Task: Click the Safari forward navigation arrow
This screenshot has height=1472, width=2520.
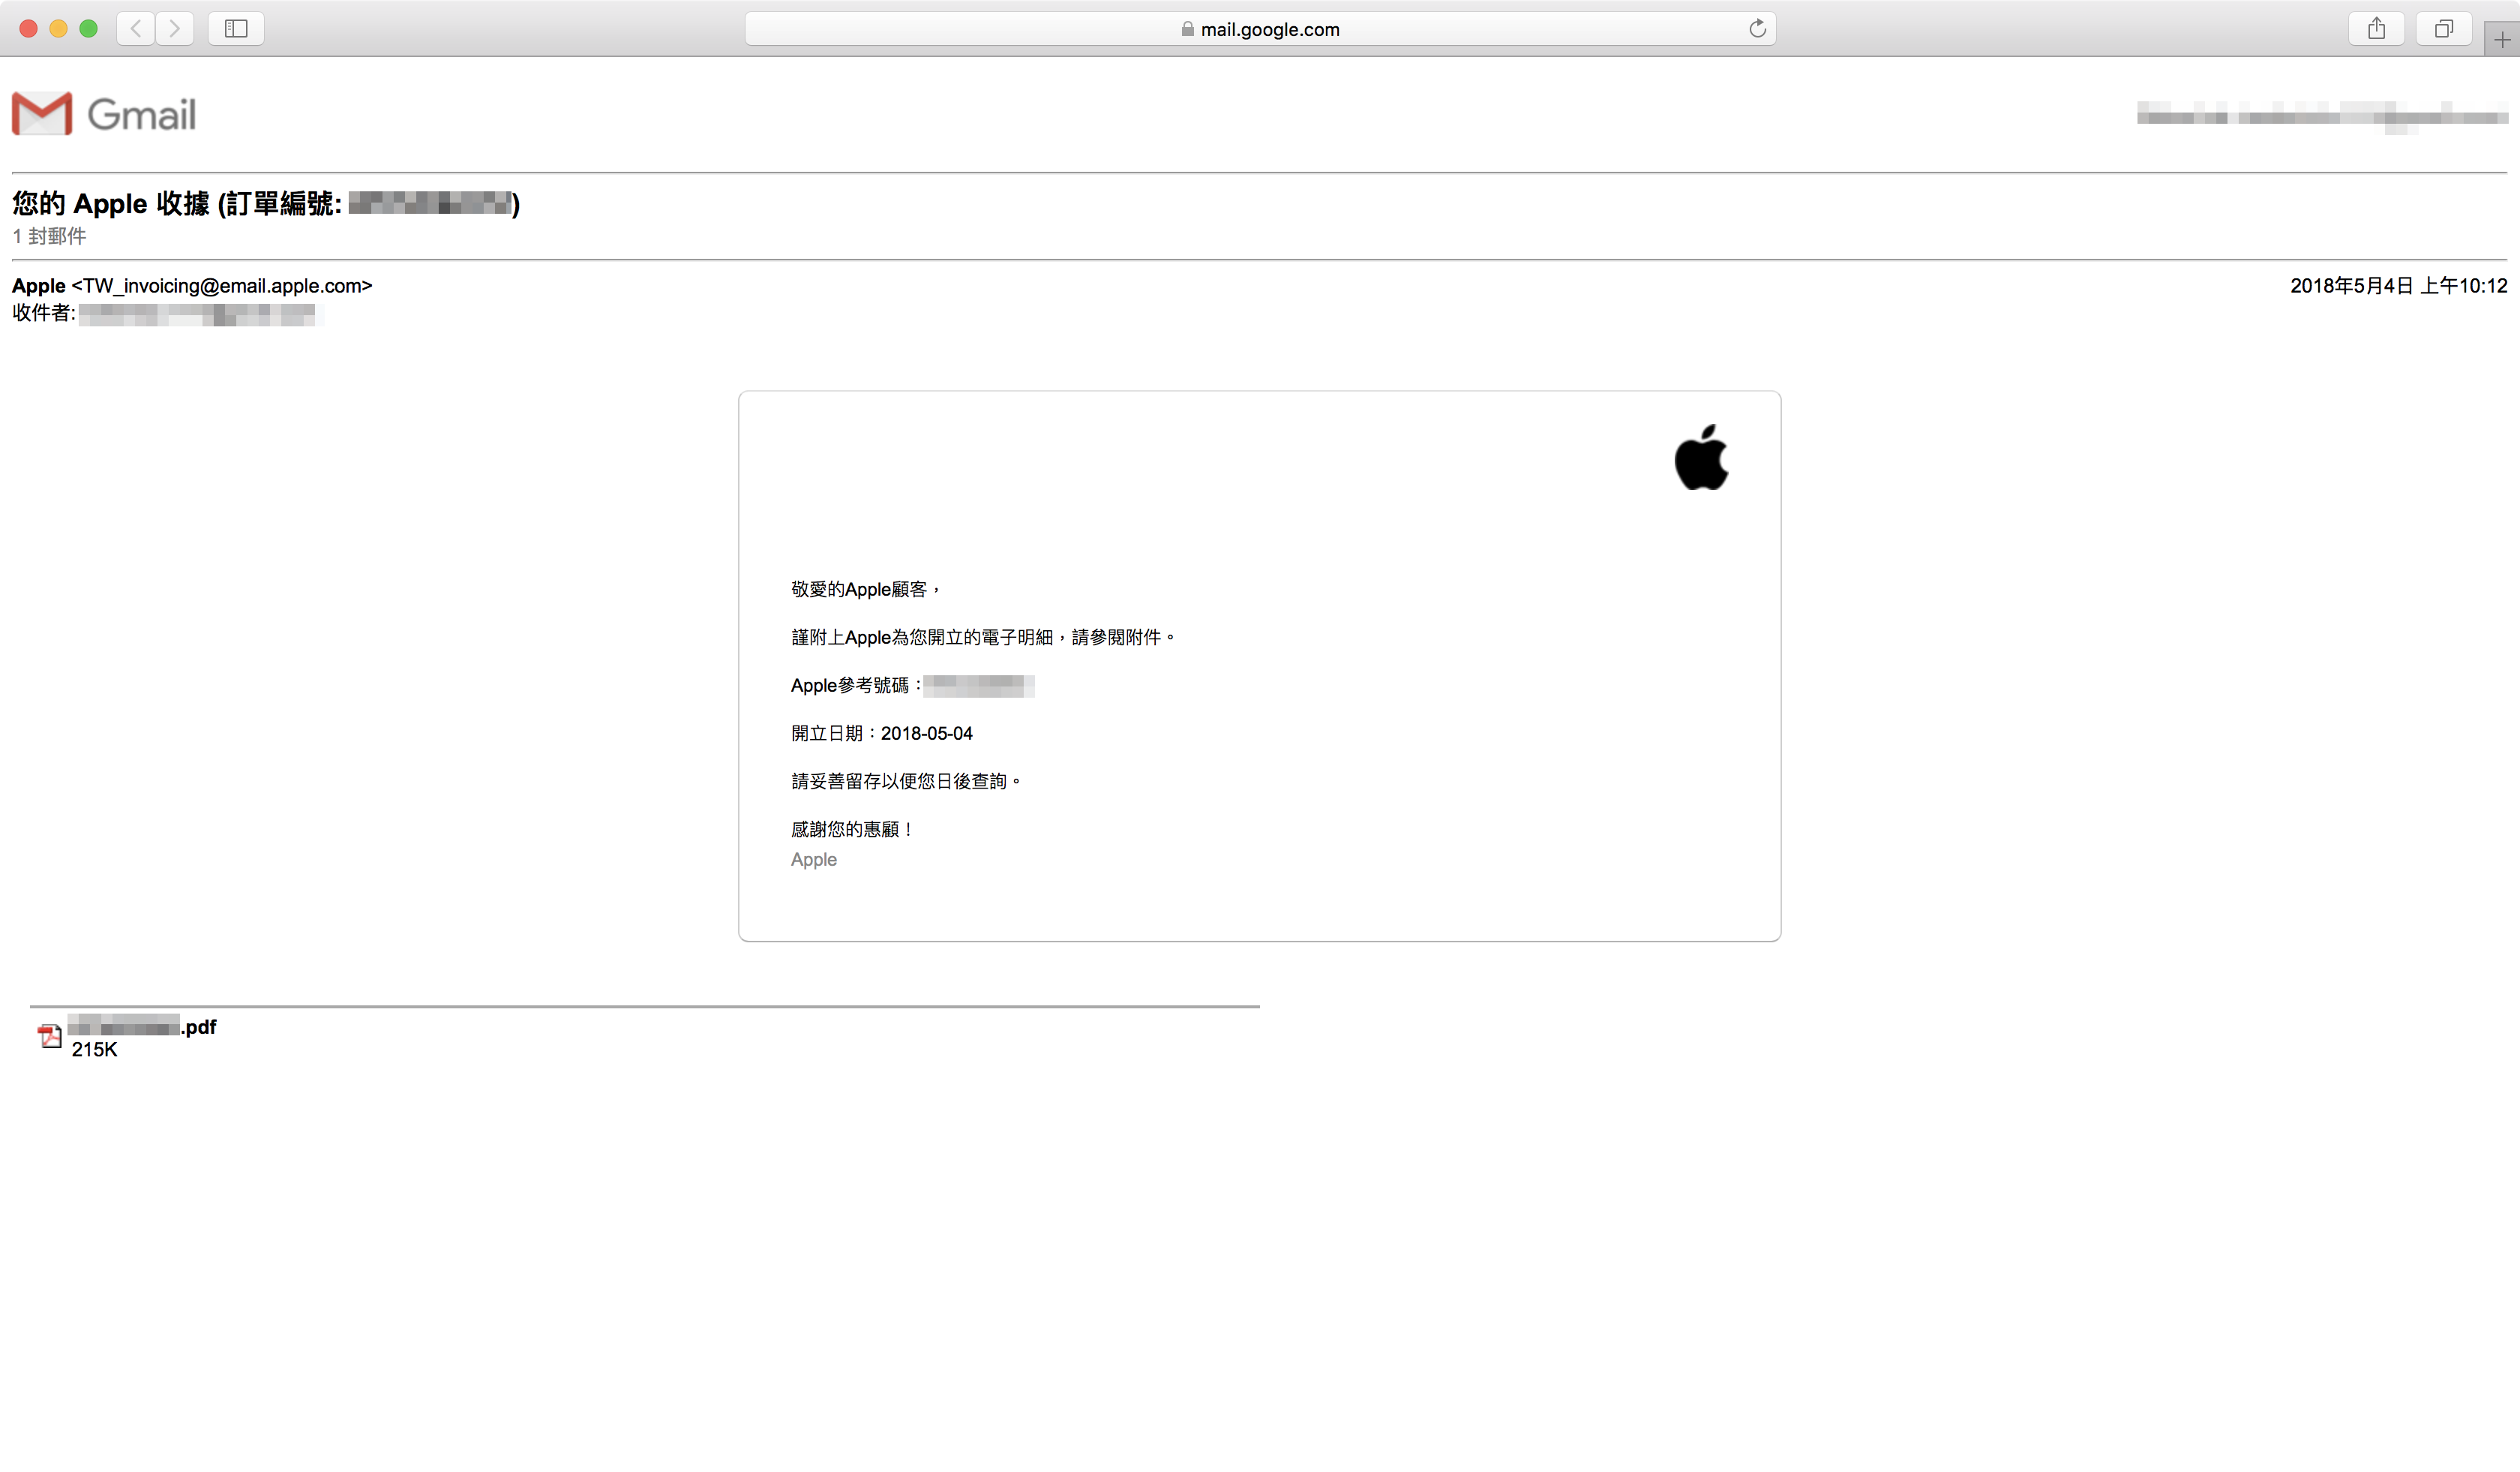Action: [x=175, y=28]
